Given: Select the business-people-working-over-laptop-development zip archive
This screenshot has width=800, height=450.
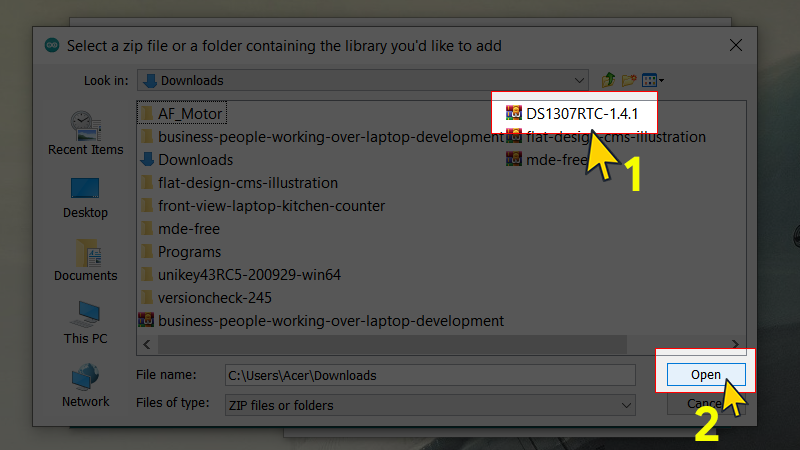Looking at the screenshot, I should click(x=321, y=320).
